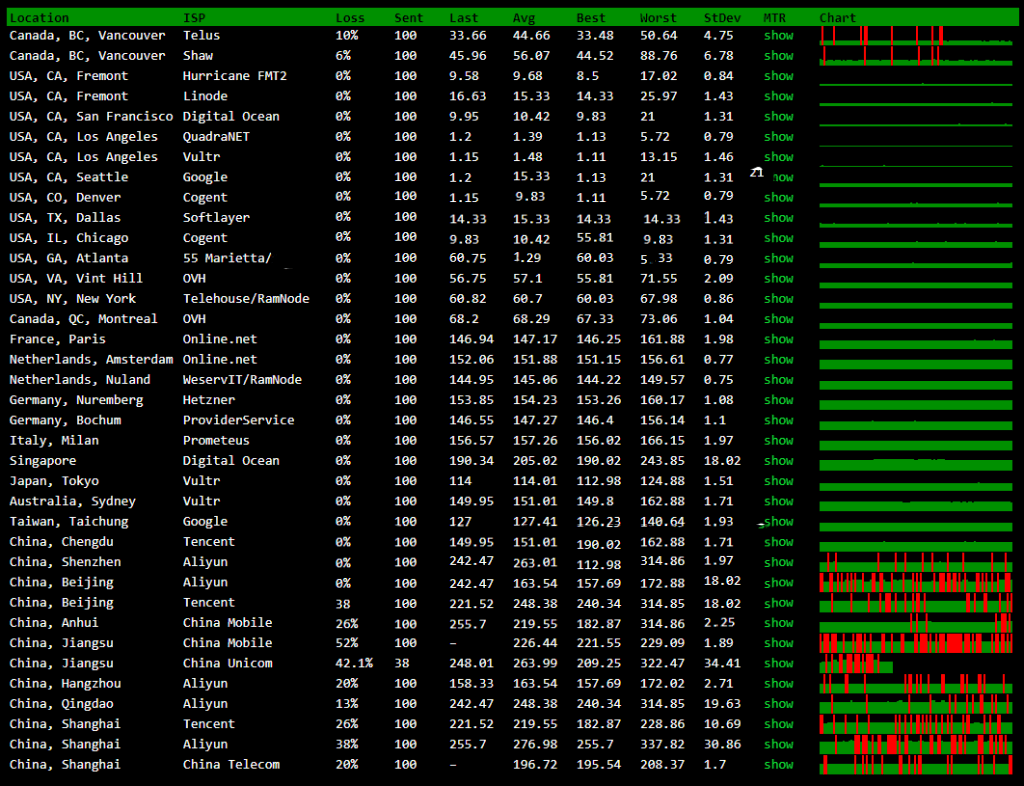
Task: Show MTR for Japan, Tokyo Vultr
Action: point(778,481)
